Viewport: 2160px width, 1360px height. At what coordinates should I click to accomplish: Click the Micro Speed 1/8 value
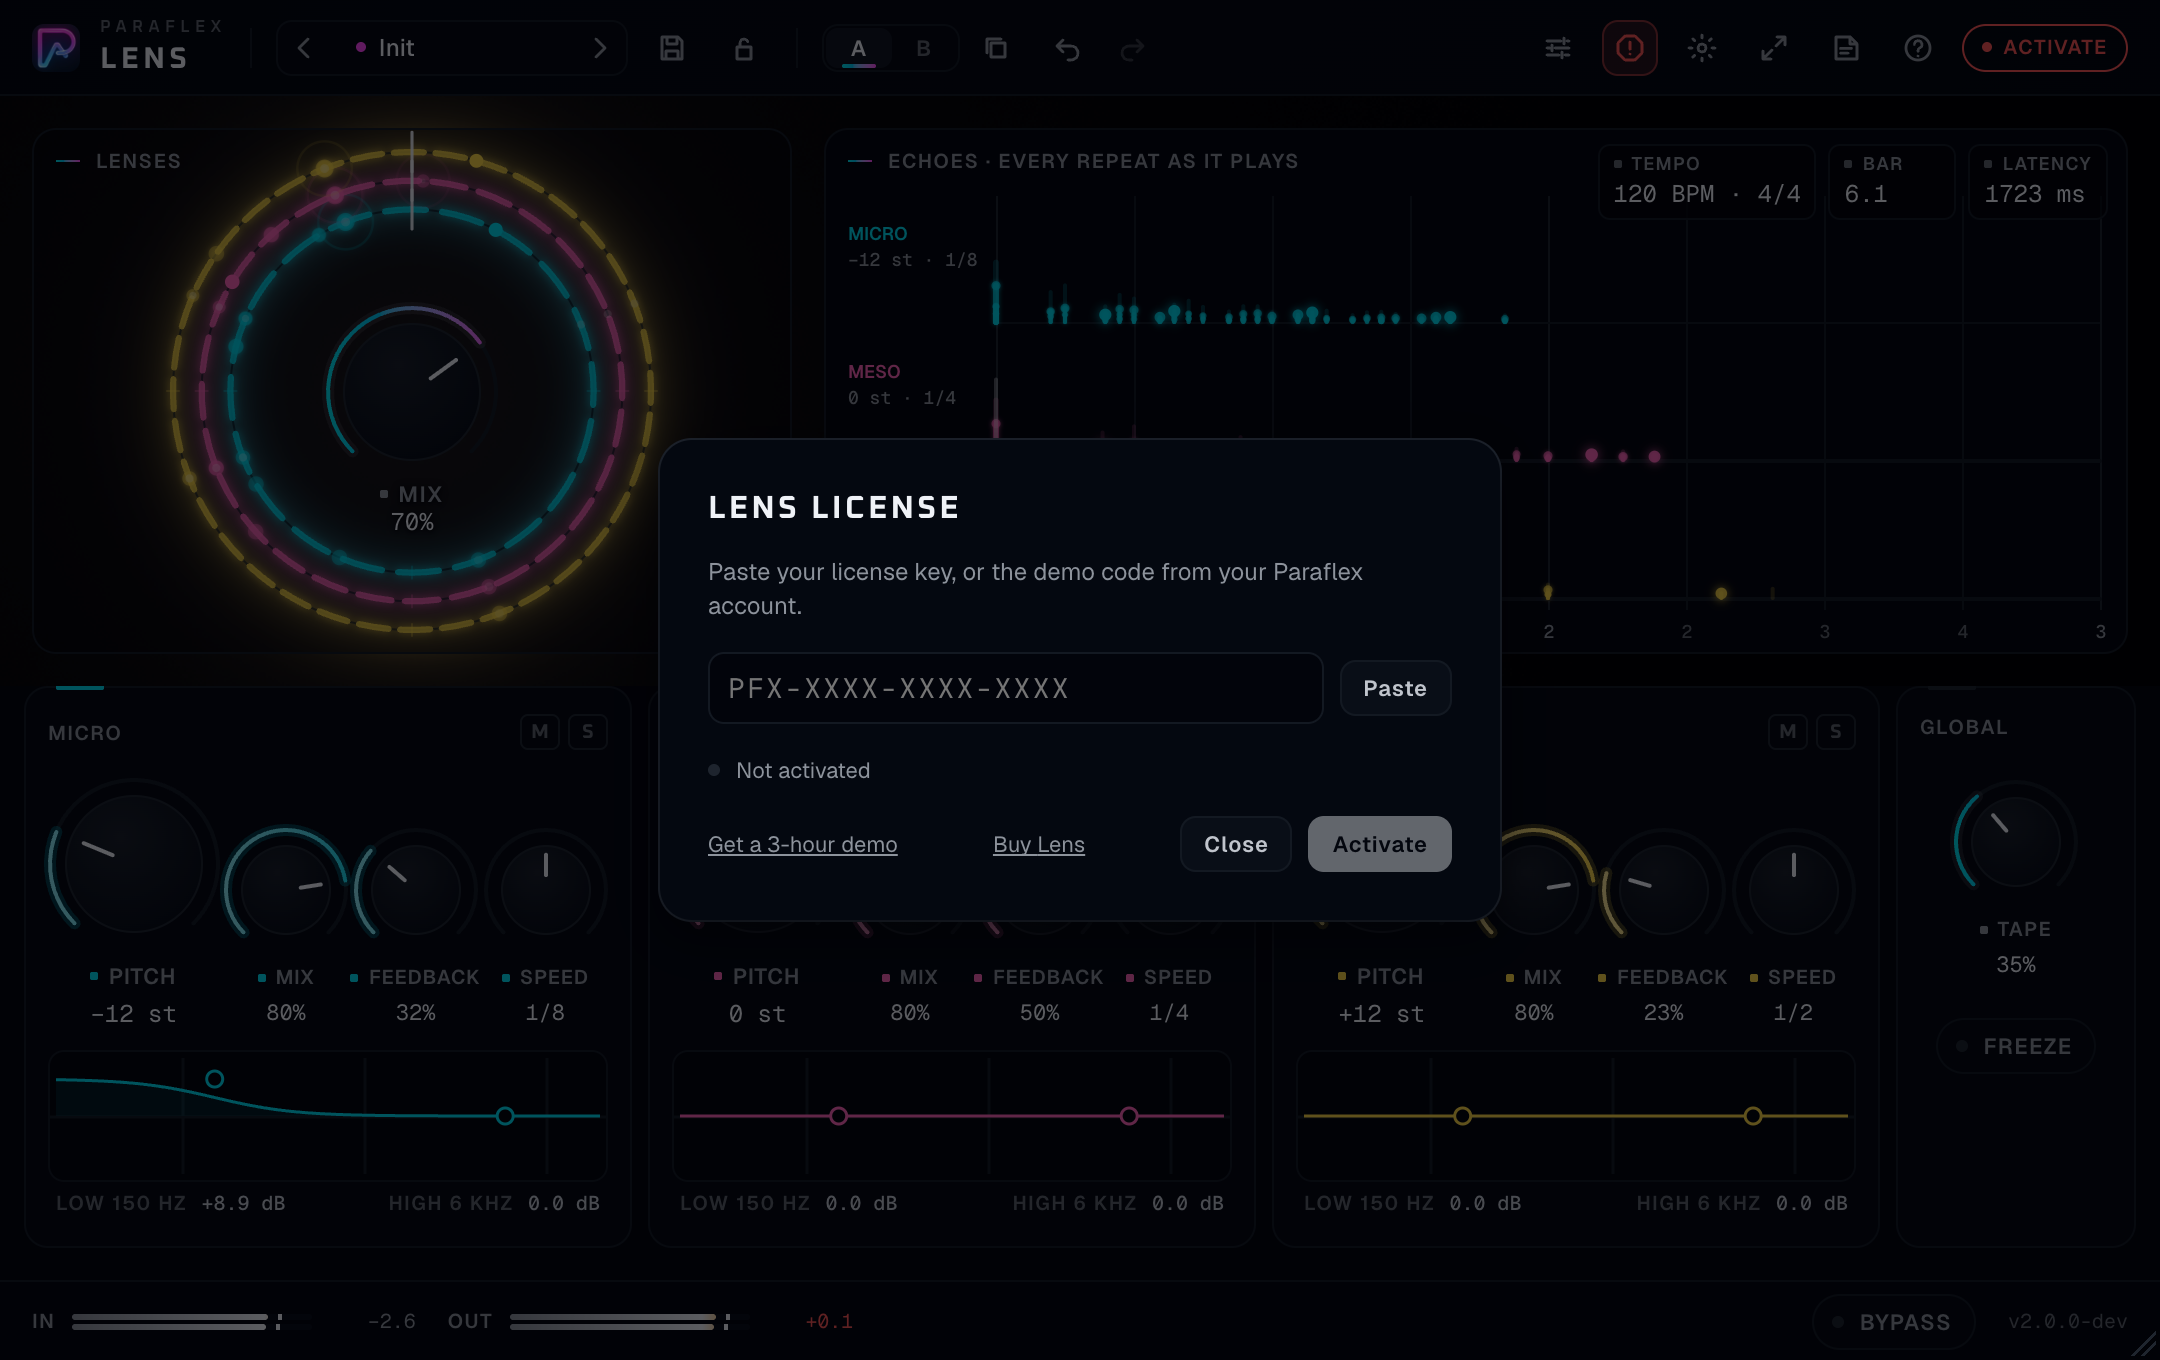[x=545, y=1013]
